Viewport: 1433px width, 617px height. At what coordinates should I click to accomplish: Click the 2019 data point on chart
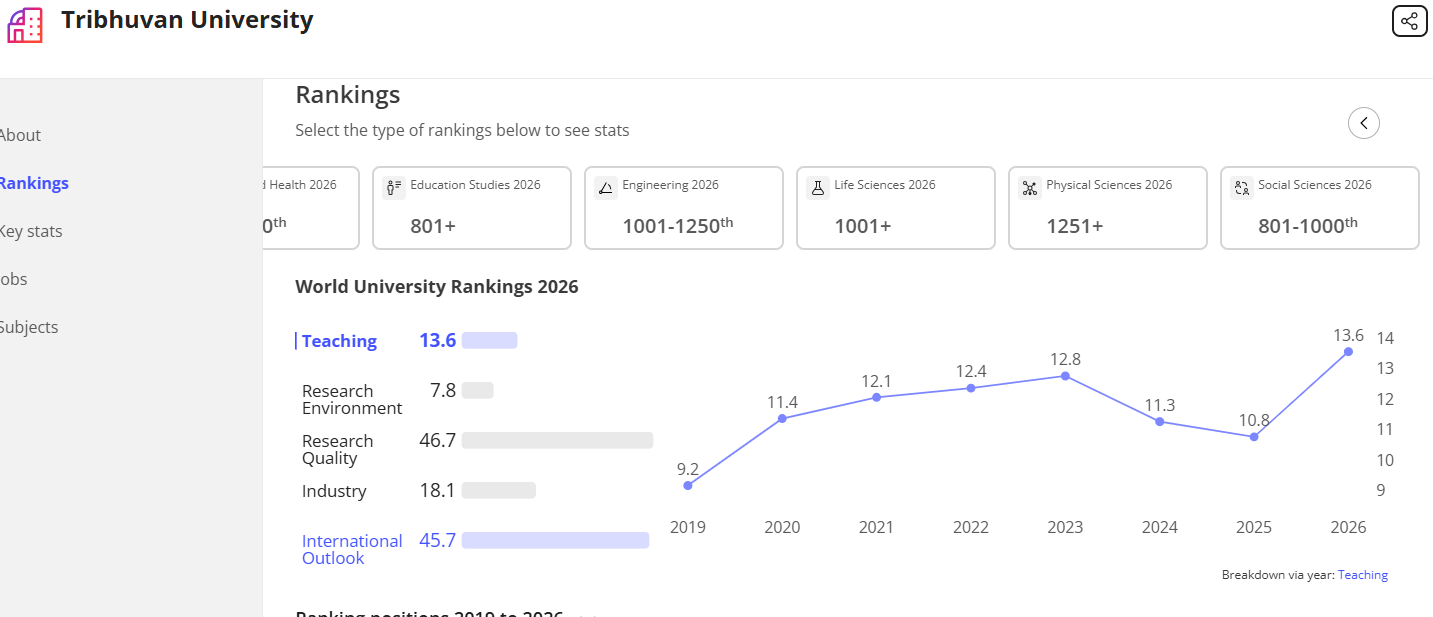click(688, 485)
